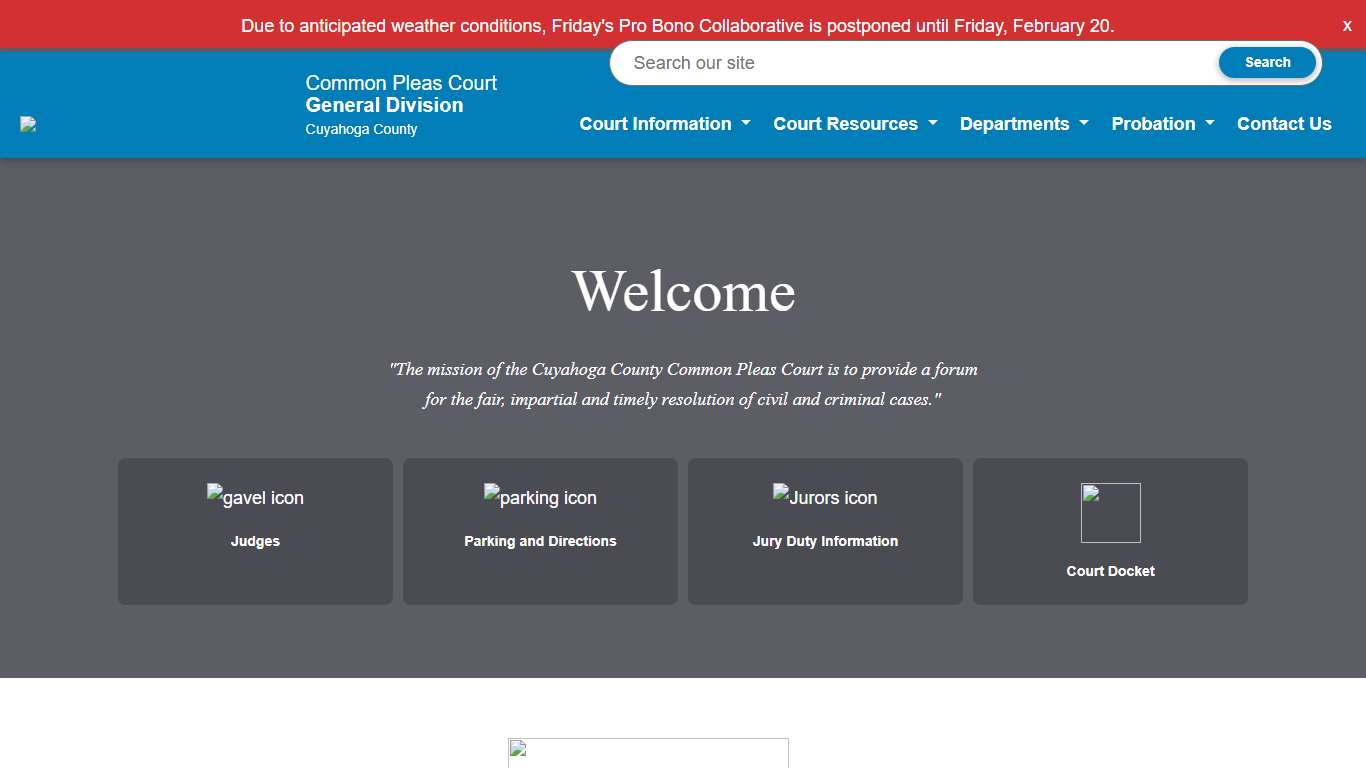Click the gavel icon above Judges
Screen dimensions: 1366x768
click(255, 497)
